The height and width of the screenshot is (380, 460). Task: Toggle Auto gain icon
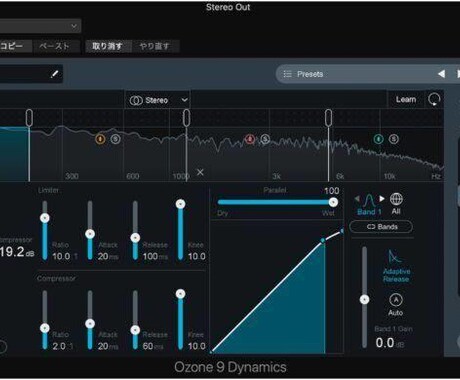coord(396,300)
